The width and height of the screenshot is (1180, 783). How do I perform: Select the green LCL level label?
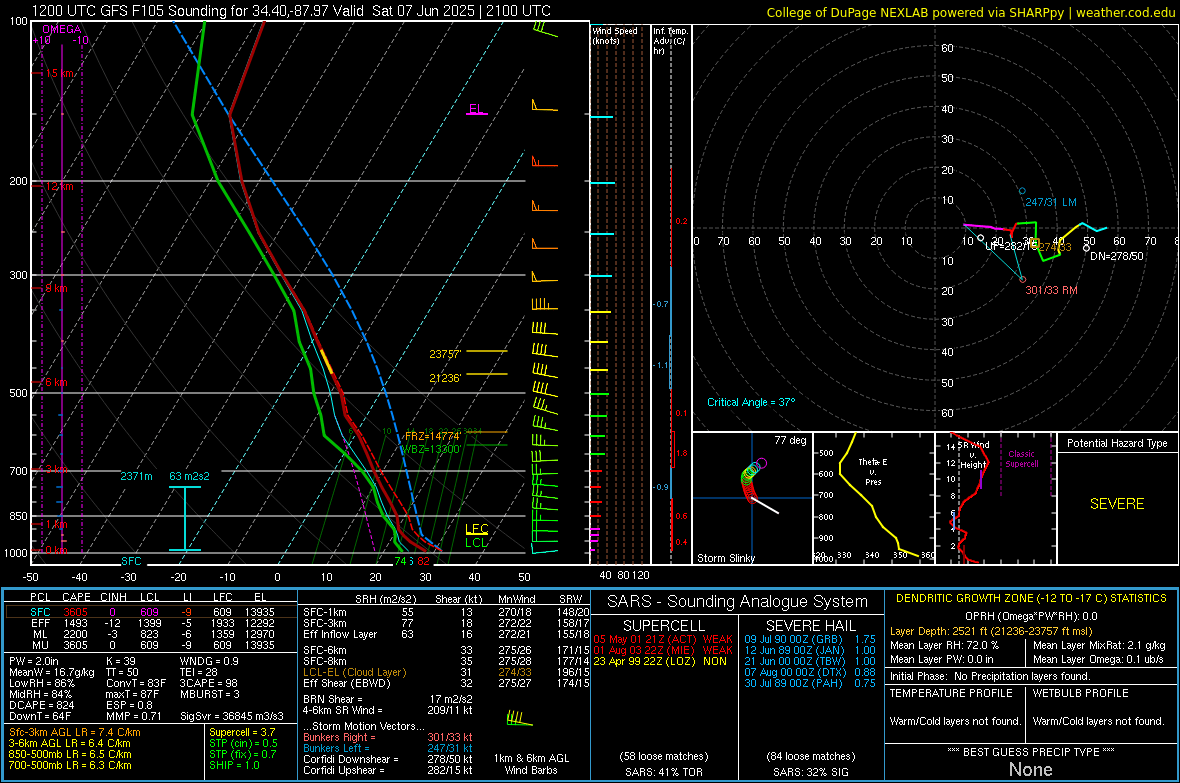(476, 542)
